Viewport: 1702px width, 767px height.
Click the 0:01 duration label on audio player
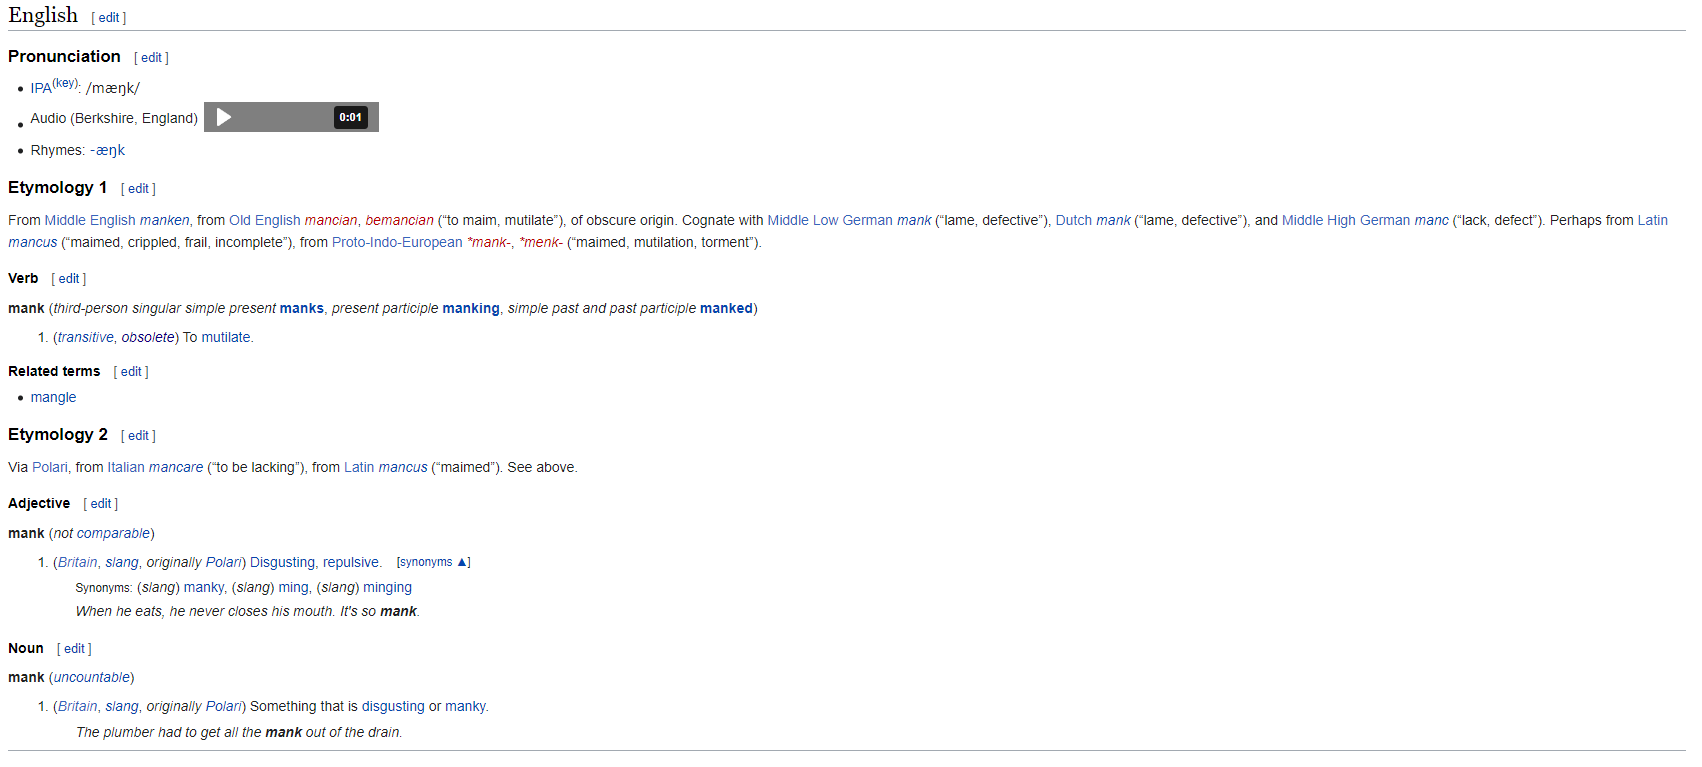[x=350, y=117]
